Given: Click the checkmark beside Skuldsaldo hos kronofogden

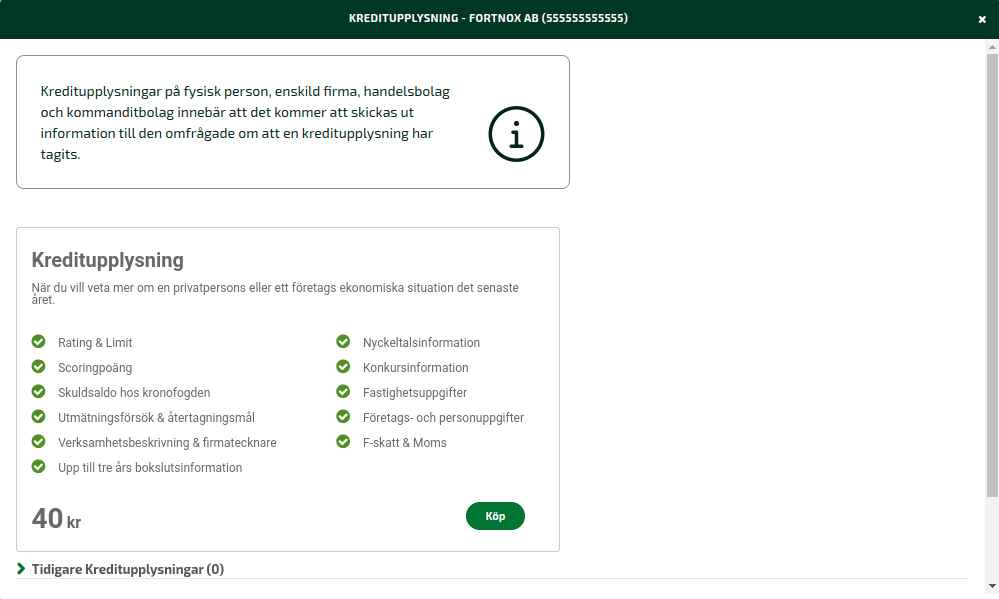Looking at the screenshot, I should click(39, 391).
